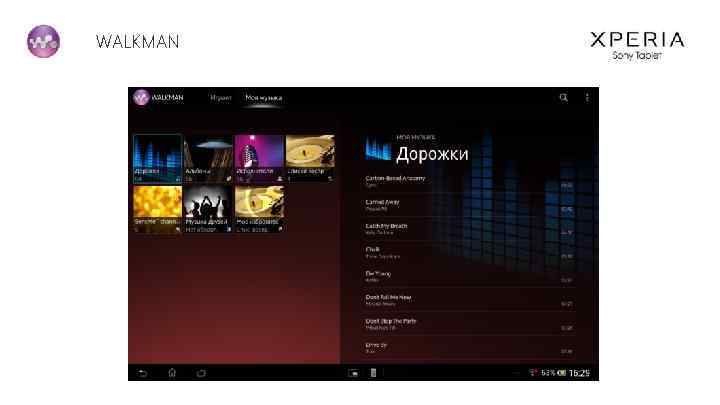The width and height of the screenshot is (720, 405).
Task: Play the Chalk track
Action: 469,253
